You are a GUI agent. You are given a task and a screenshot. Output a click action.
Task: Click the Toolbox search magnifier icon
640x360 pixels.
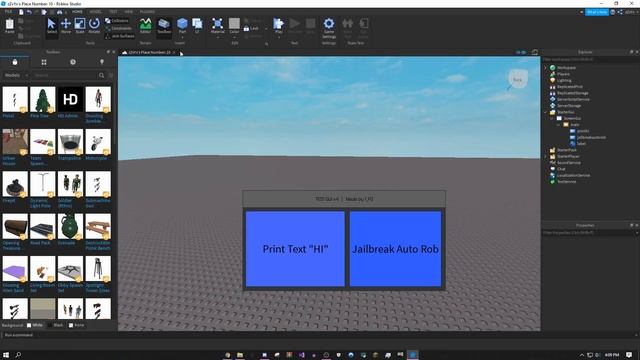101,75
